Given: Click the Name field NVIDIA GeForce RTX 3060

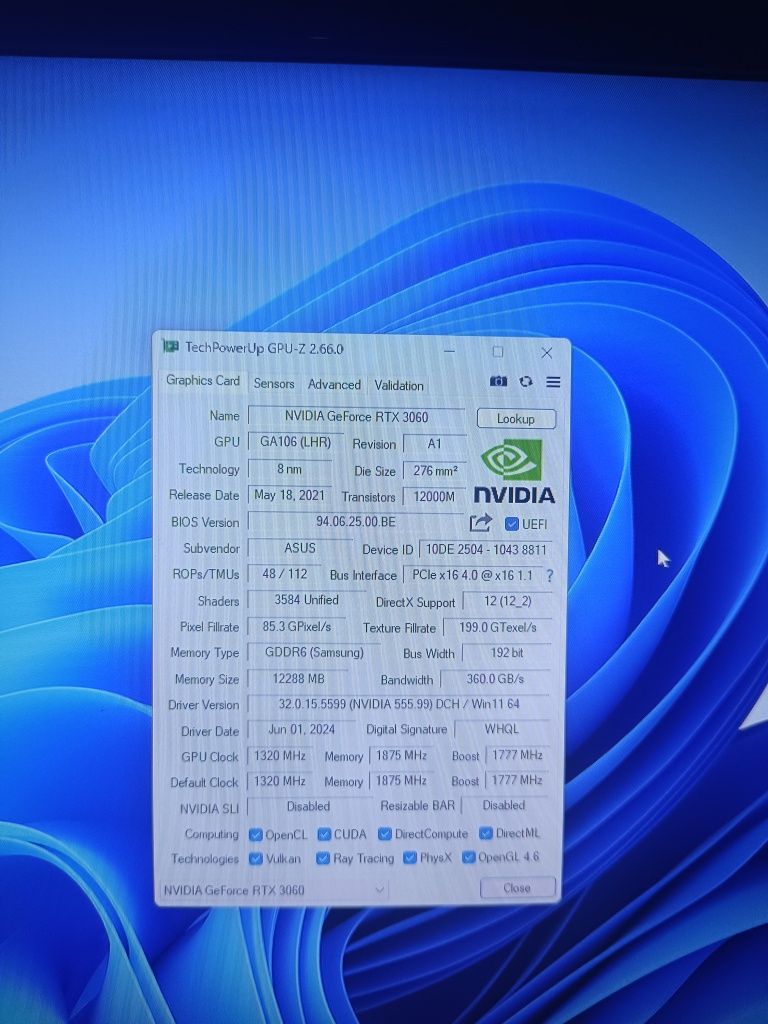Looking at the screenshot, I should [357, 417].
